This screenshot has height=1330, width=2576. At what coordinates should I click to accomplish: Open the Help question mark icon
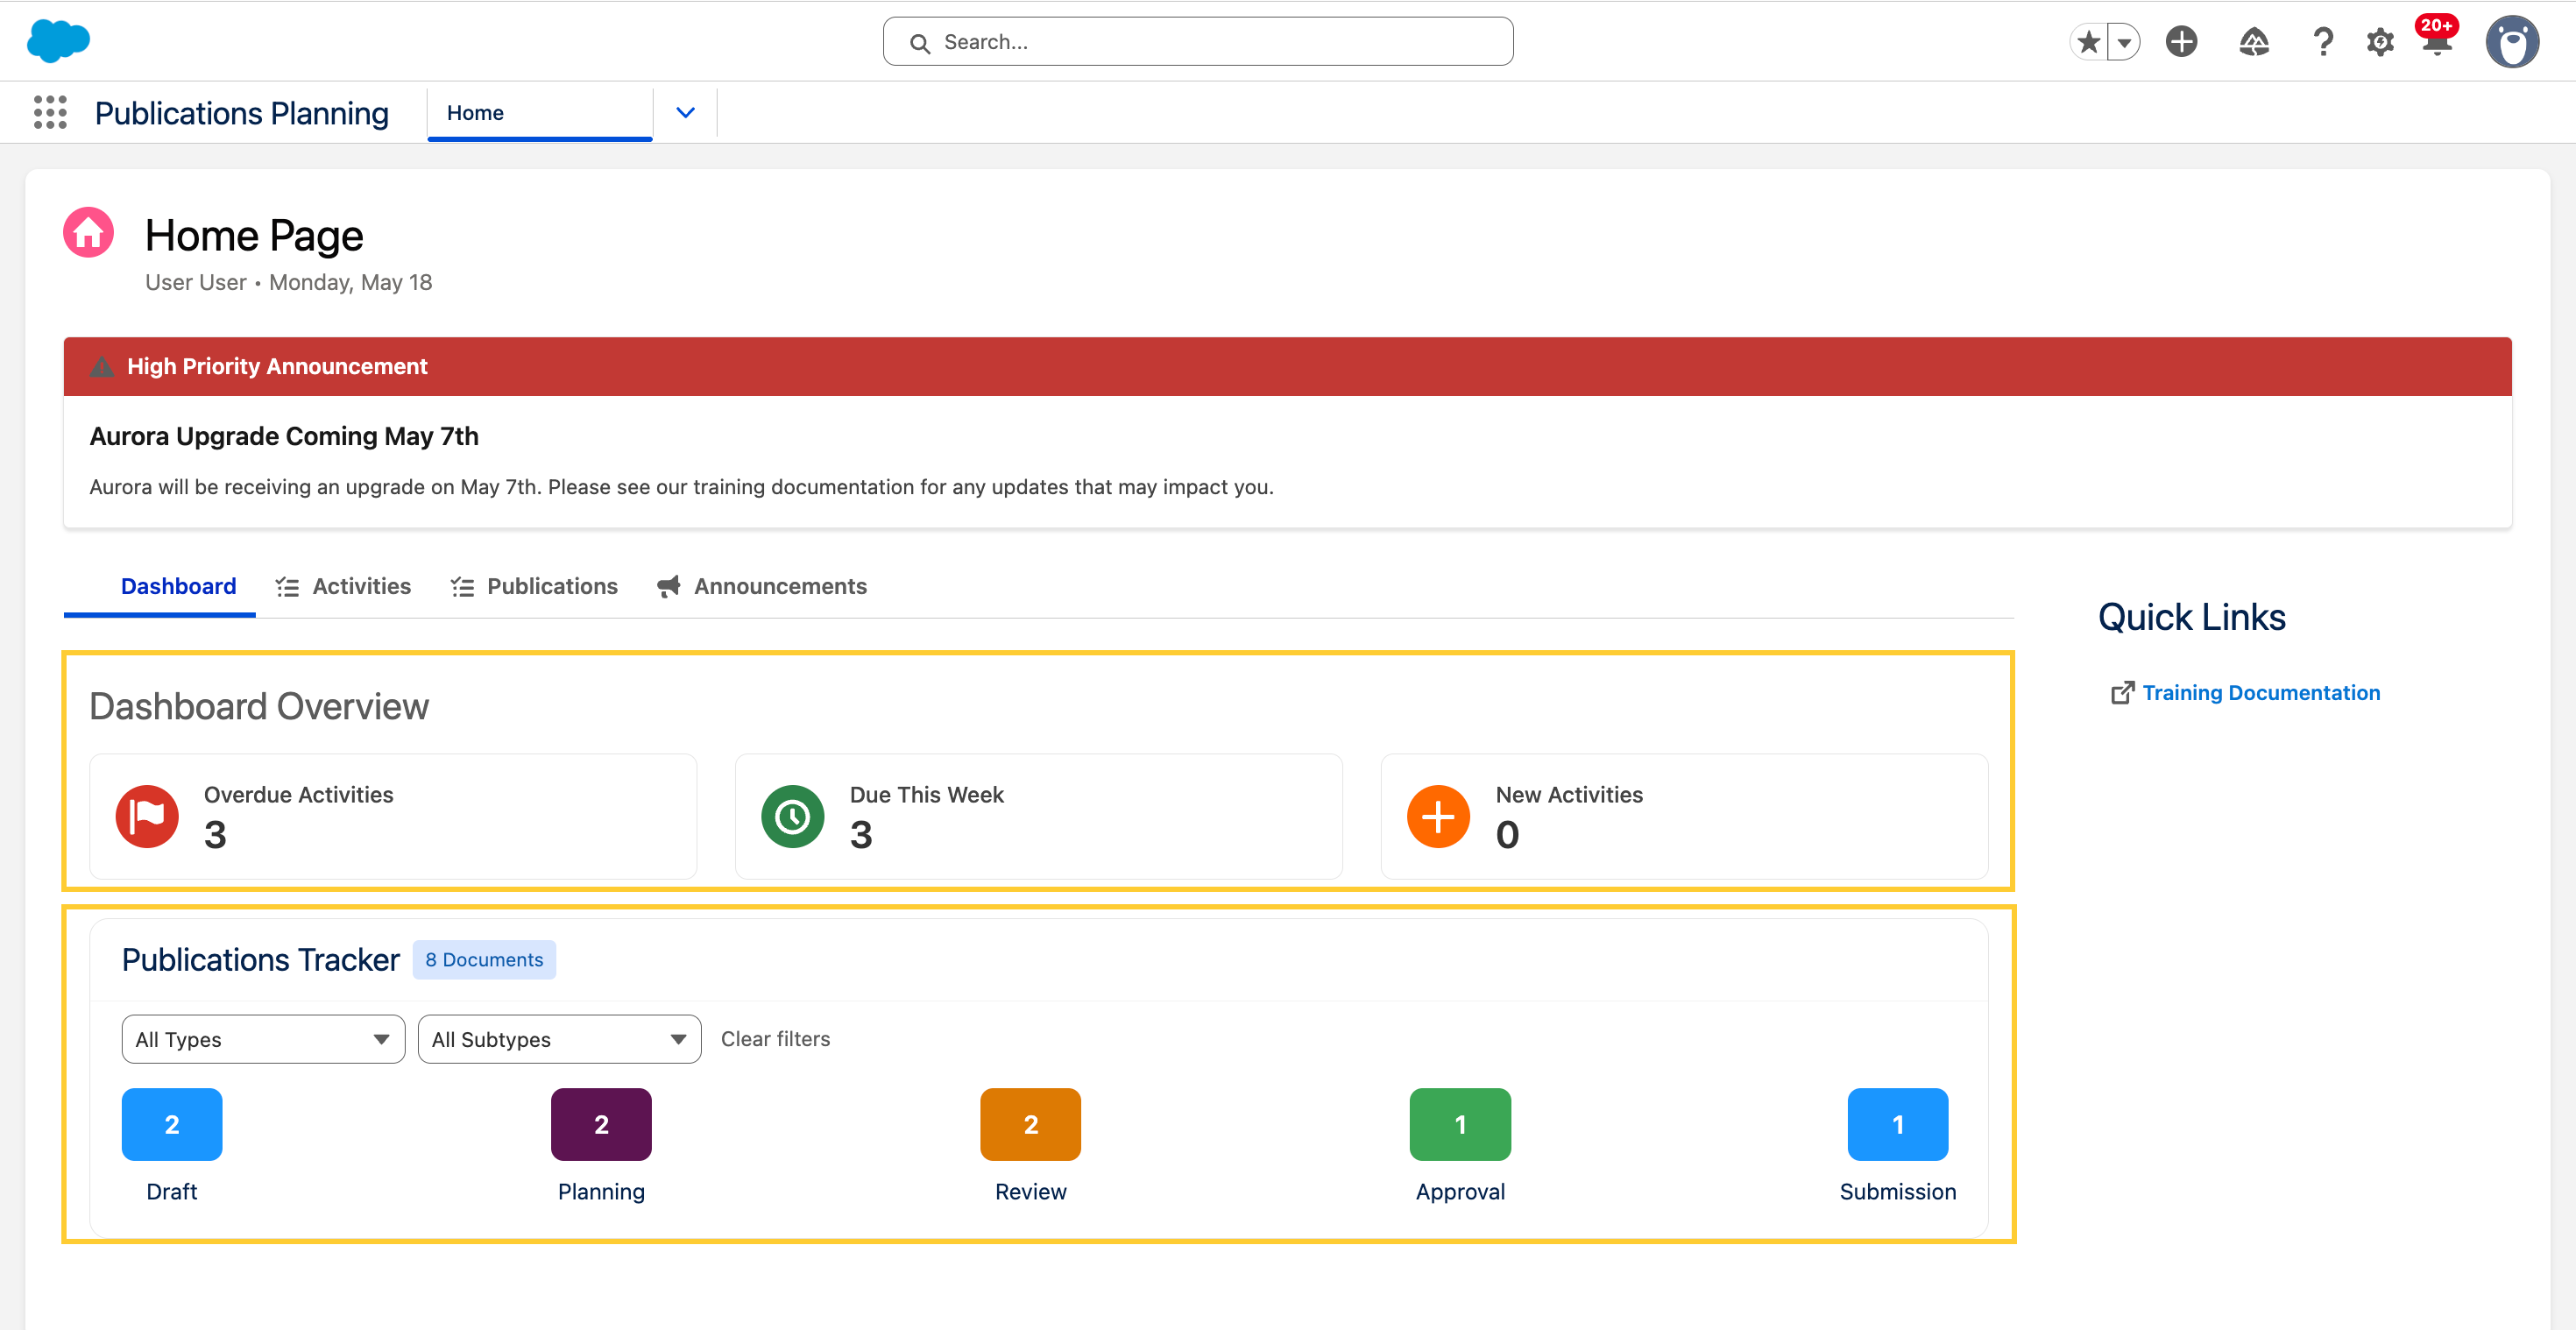(2323, 42)
